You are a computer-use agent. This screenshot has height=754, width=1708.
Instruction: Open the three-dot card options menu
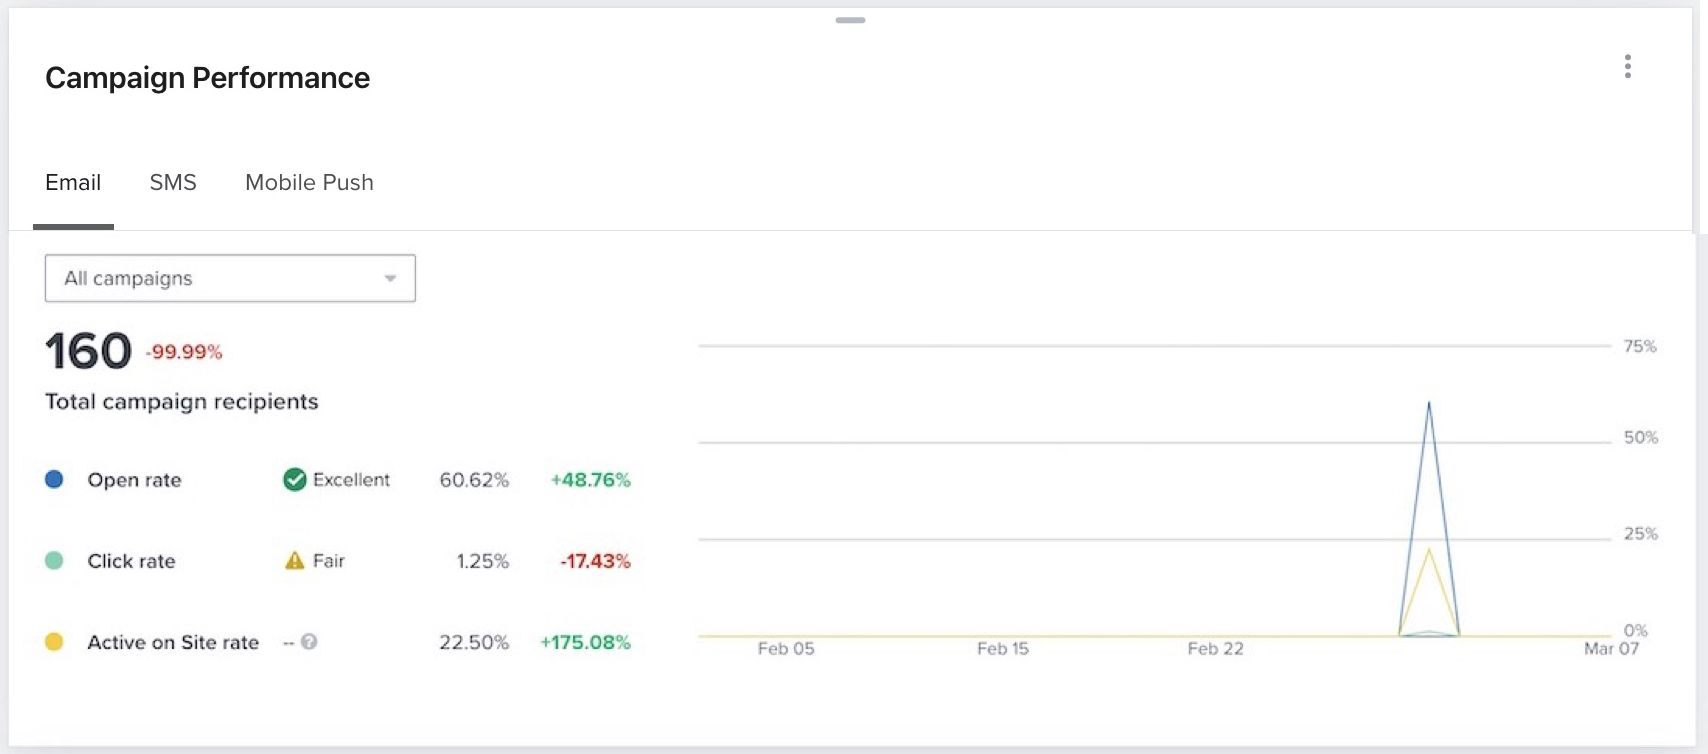[x=1628, y=67]
